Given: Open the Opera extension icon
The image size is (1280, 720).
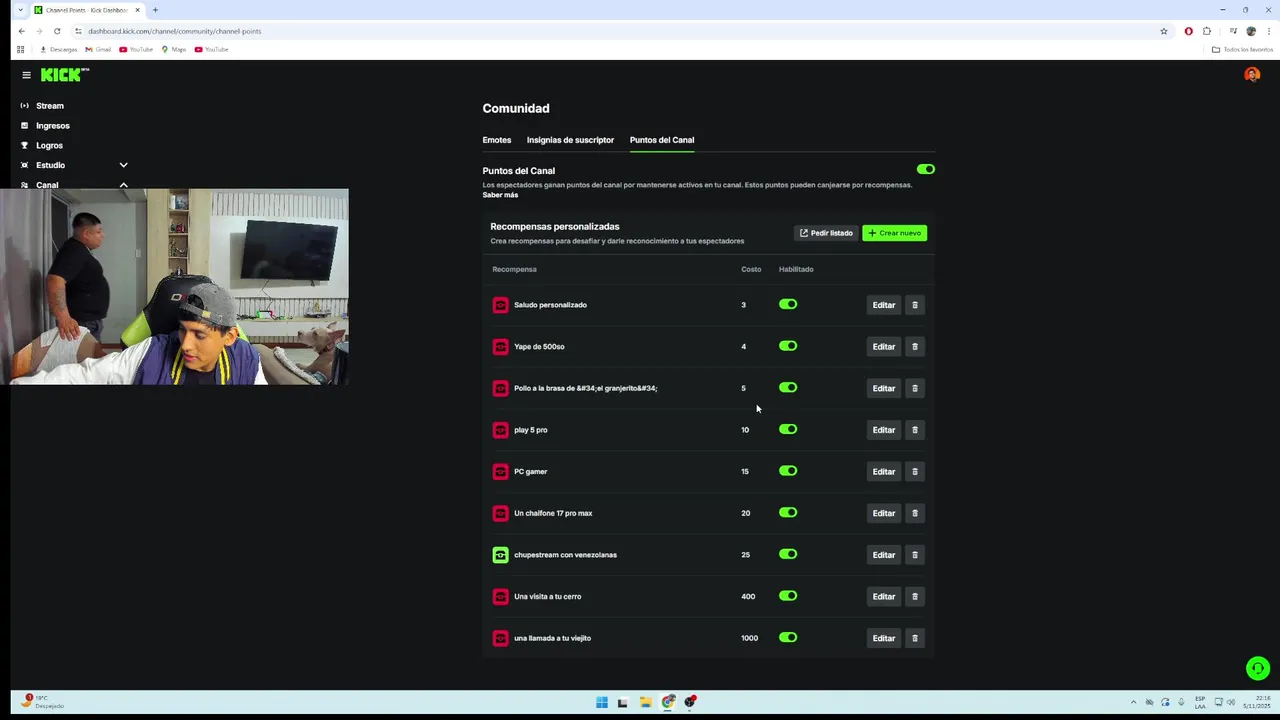Looking at the screenshot, I should (1188, 31).
